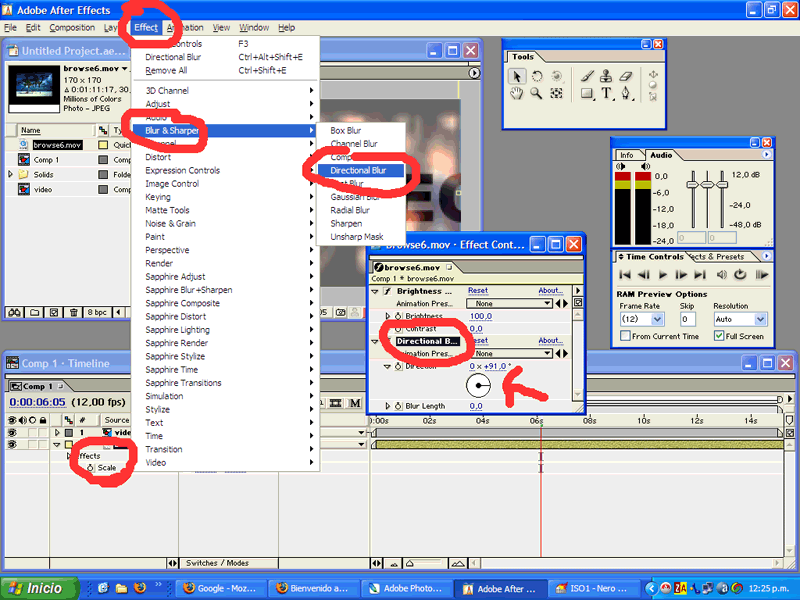Click the Skip input field
Screen dimensions: 800x600
click(687, 319)
